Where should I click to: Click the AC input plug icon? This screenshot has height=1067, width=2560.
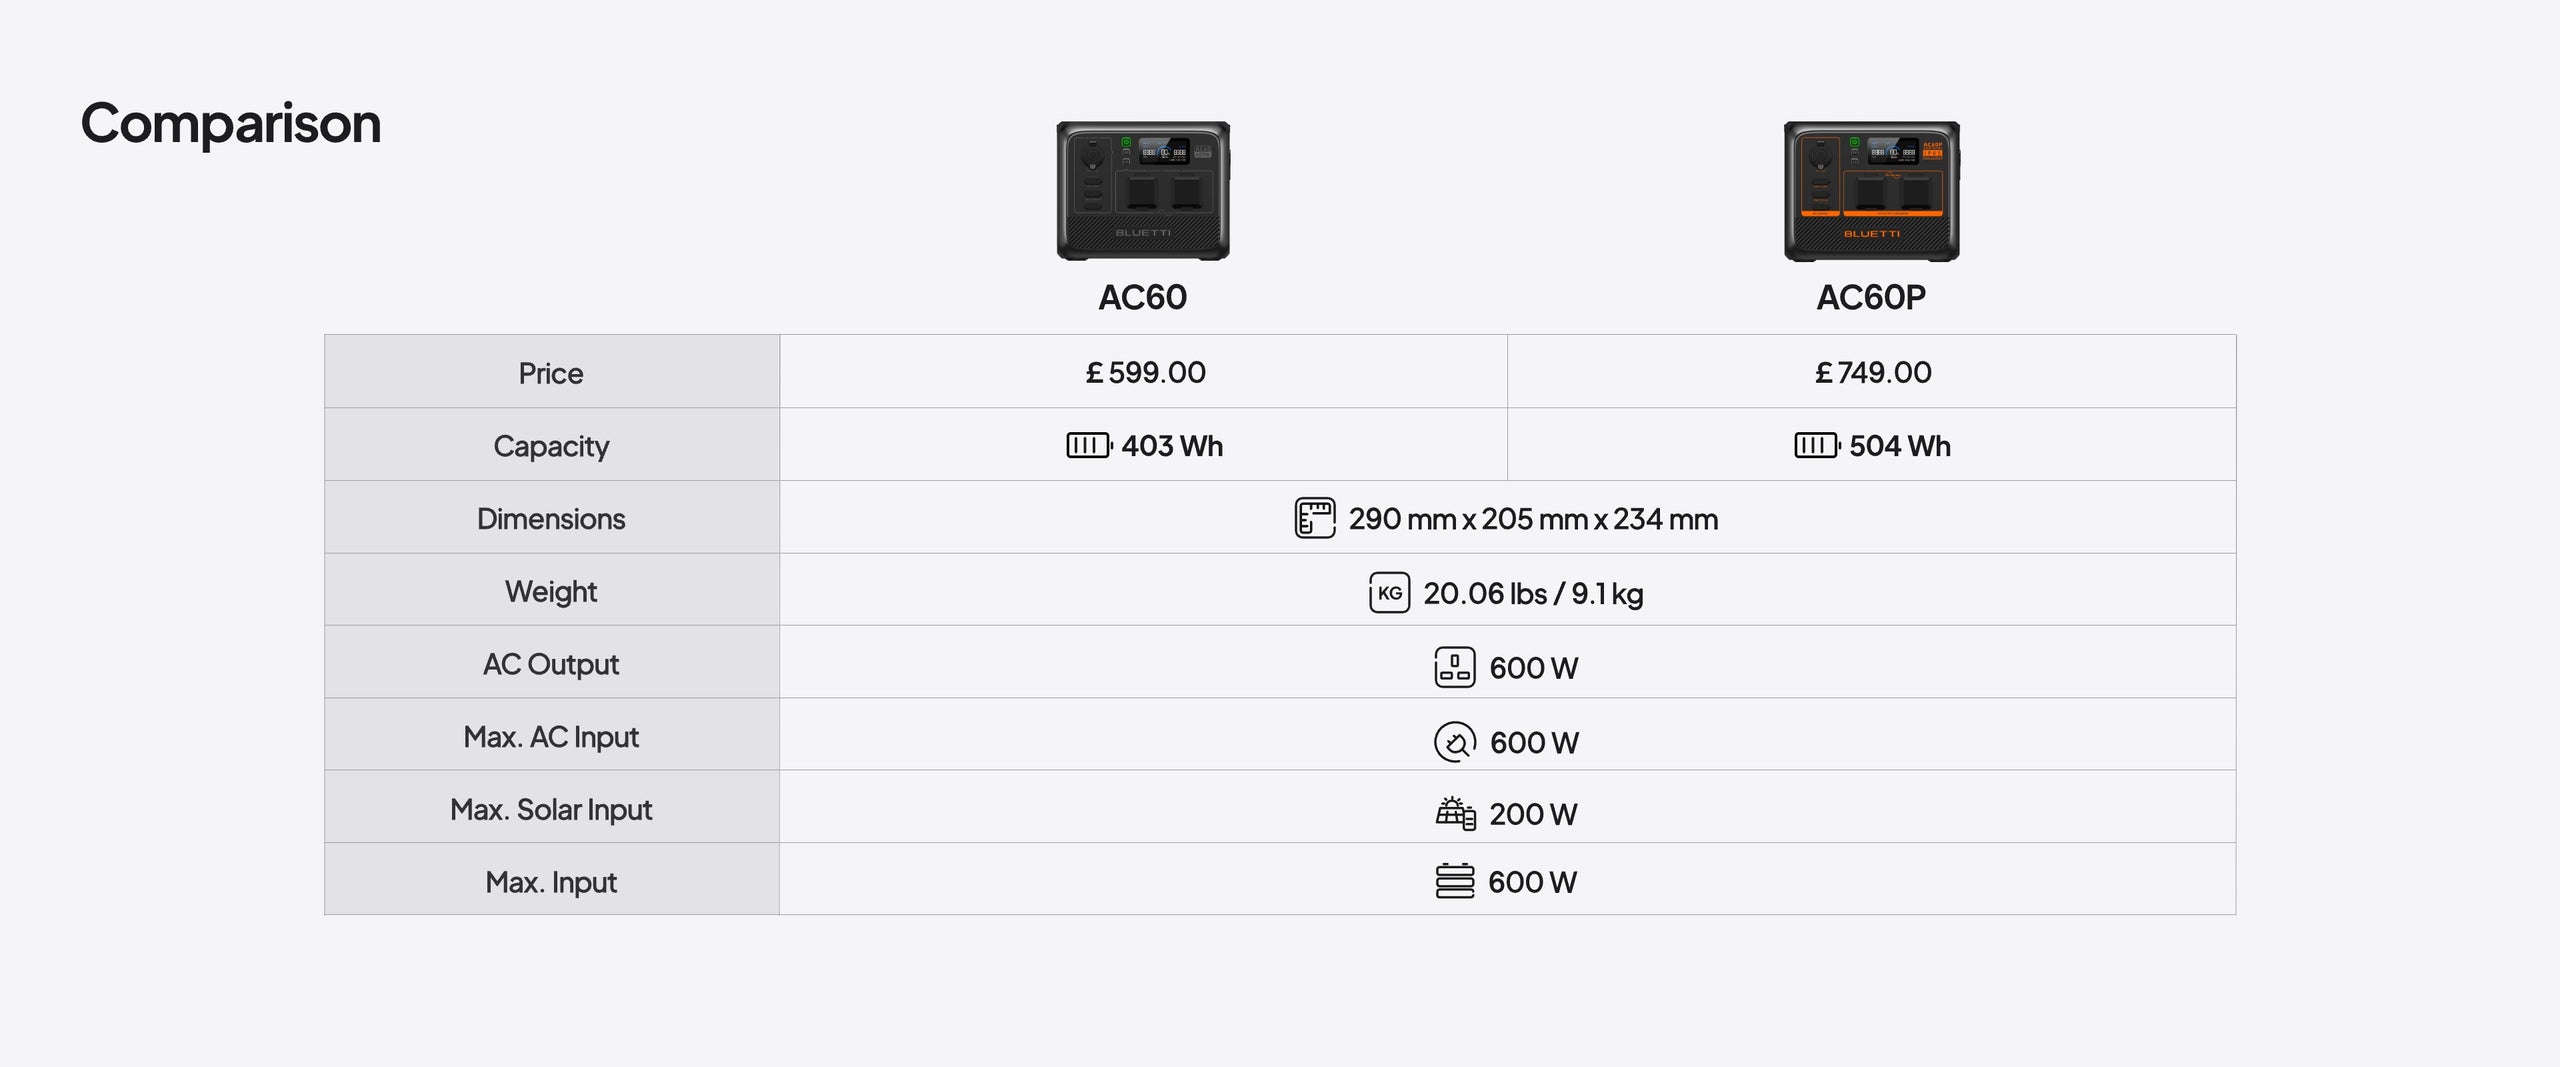click(x=1454, y=742)
